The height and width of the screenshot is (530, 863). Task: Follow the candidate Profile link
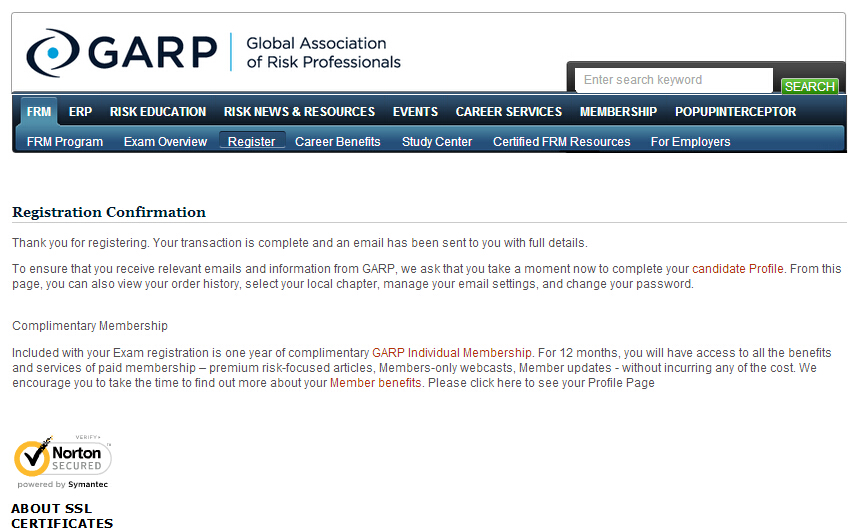click(738, 269)
